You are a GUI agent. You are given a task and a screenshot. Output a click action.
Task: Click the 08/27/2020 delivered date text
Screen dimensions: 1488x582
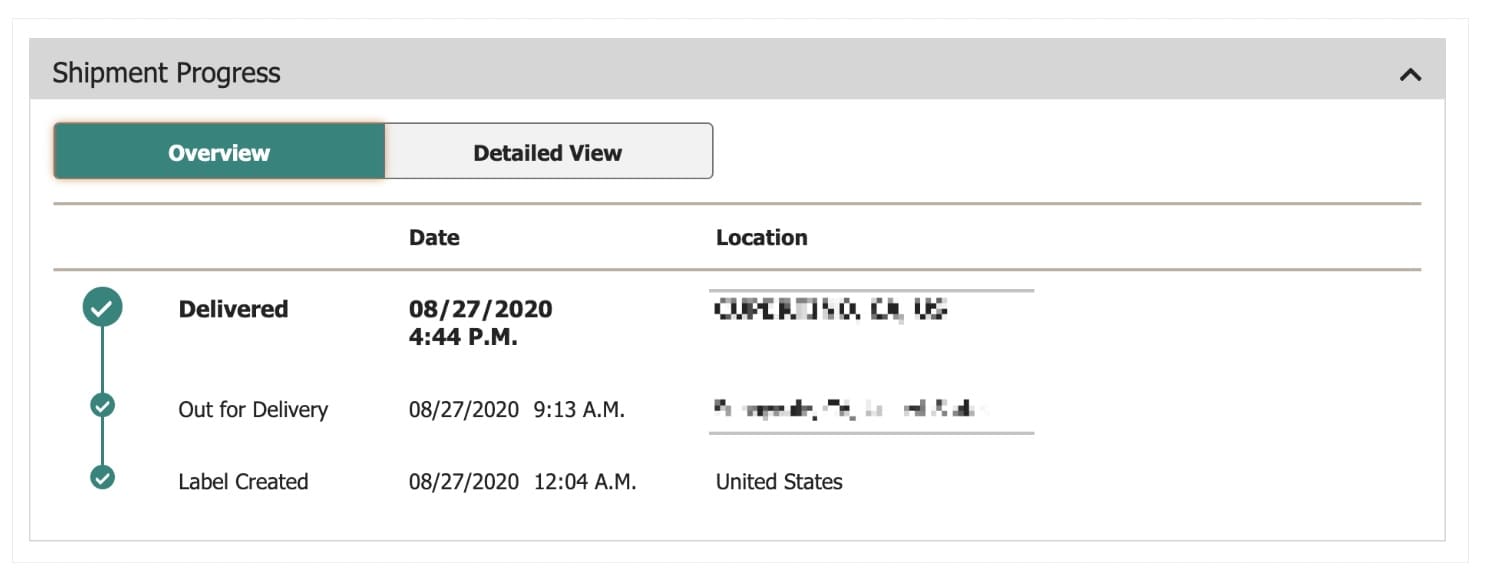[480, 310]
